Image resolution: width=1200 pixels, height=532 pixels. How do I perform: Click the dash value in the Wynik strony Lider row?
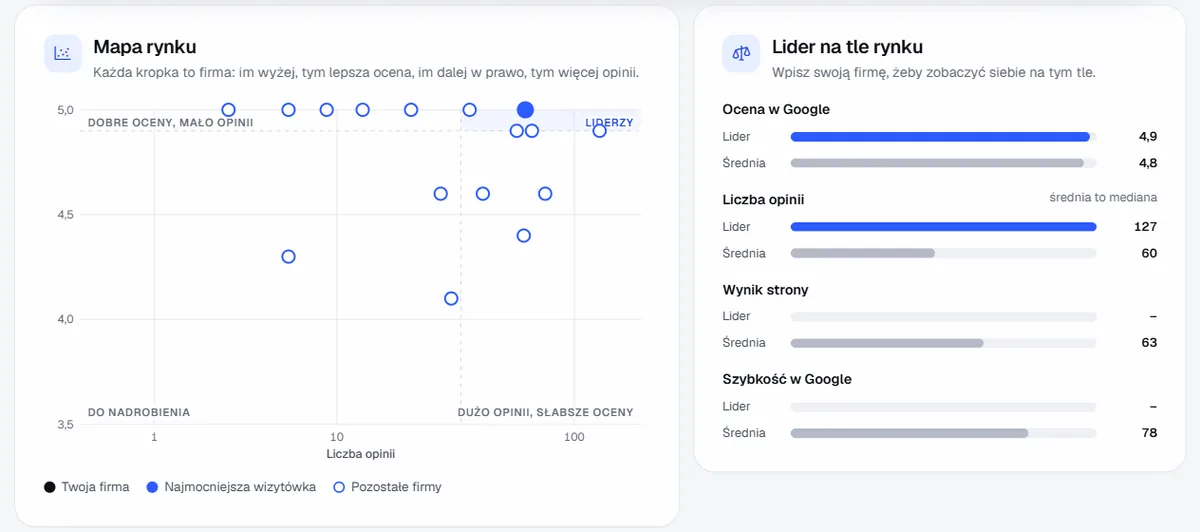tap(1153, 316)
